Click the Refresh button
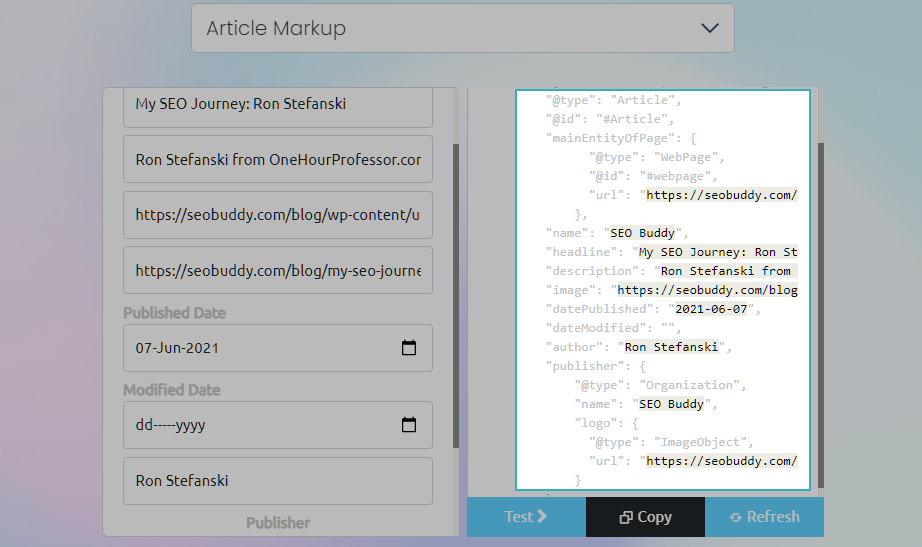This screenshot has height=547, width=922. [764, 517]
